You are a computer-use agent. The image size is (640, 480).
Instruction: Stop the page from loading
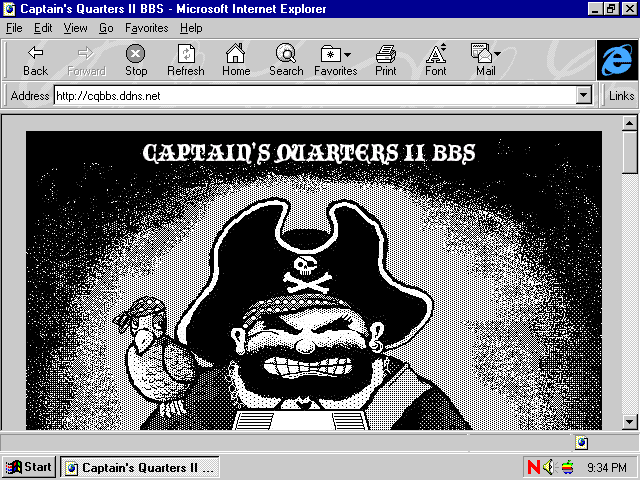(x=136, y=60)
